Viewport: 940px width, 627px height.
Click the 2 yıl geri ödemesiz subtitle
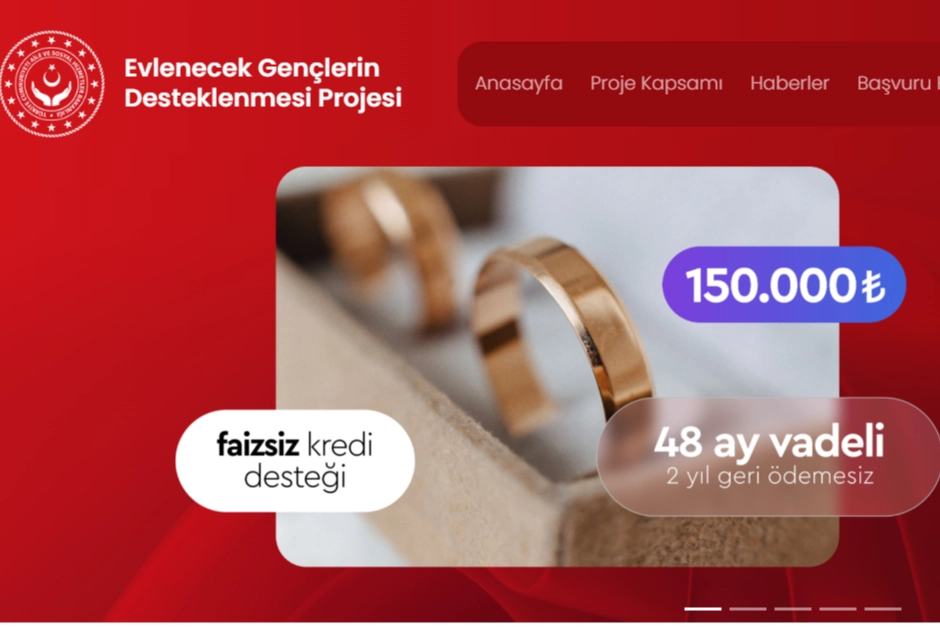point(770,477)
